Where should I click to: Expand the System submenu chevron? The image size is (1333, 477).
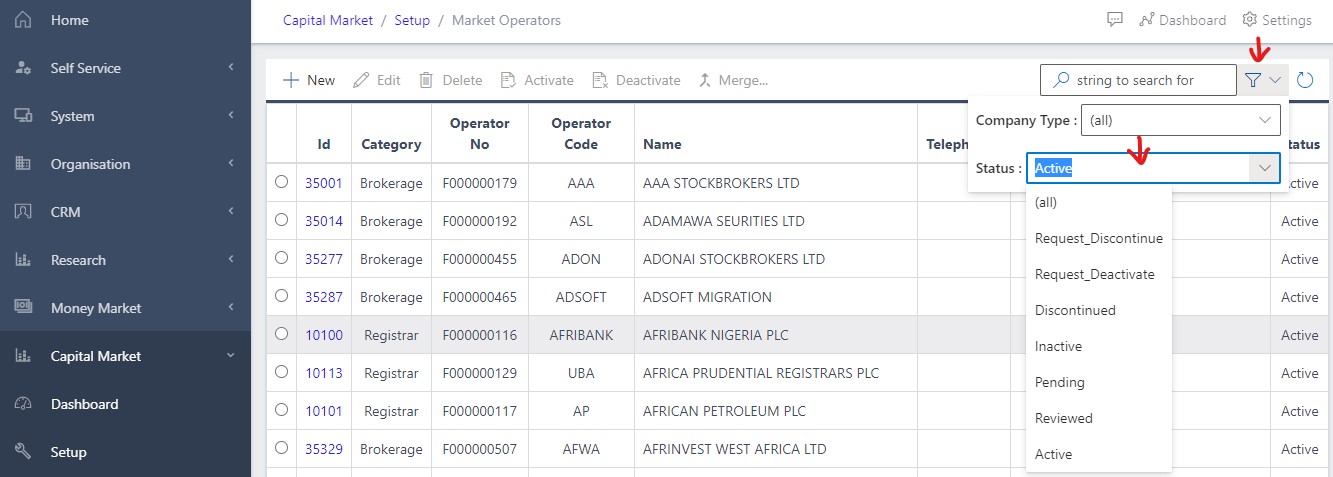pos(231,116)
